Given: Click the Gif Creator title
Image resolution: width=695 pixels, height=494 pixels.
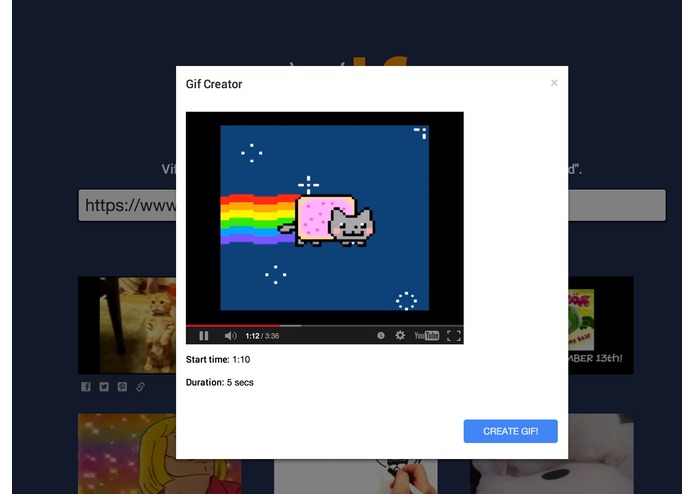Looking at the screenshot, I should tap(214, 84).
